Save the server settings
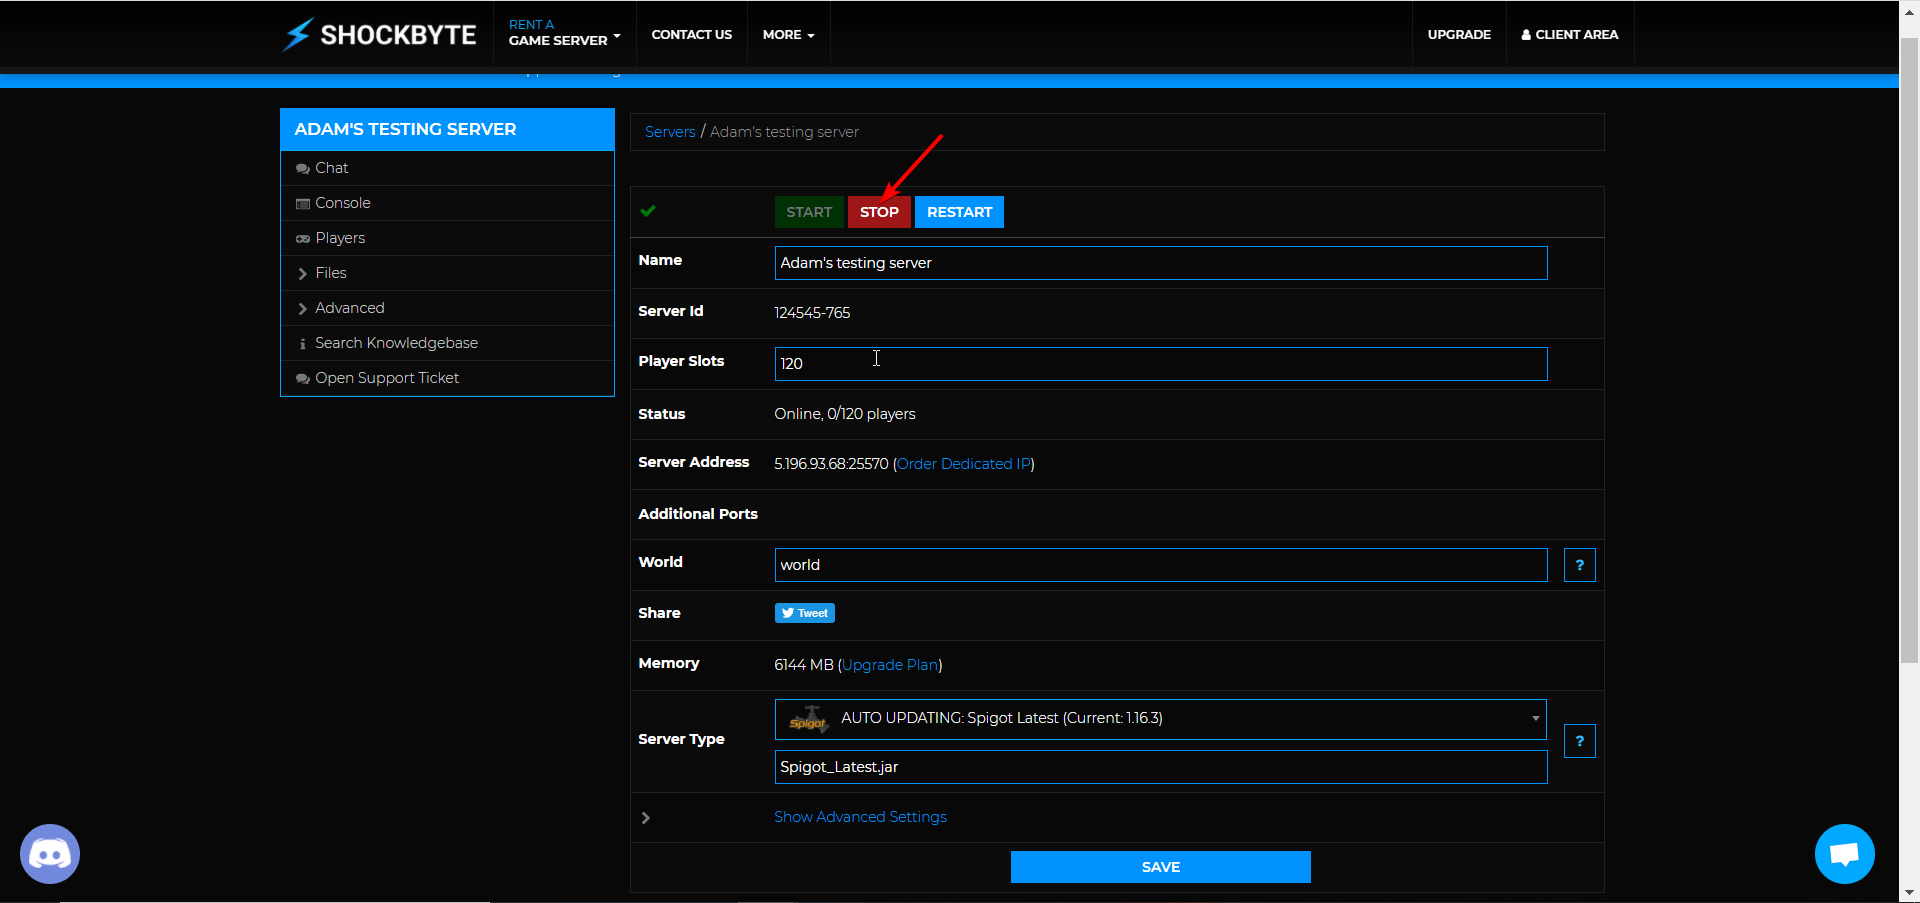The width and height of the screenshot is (1920, 903). click(x=1160, y=867)
